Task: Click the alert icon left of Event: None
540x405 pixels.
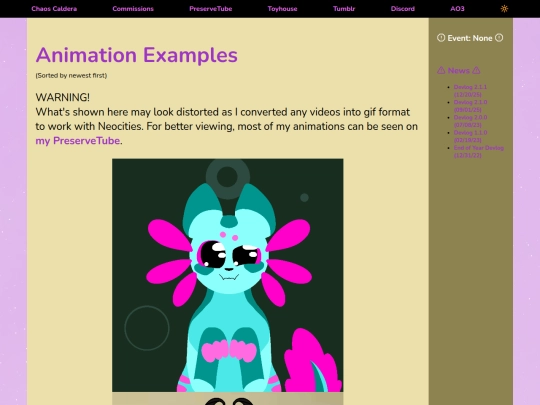Action: click(x=441, y=38)
